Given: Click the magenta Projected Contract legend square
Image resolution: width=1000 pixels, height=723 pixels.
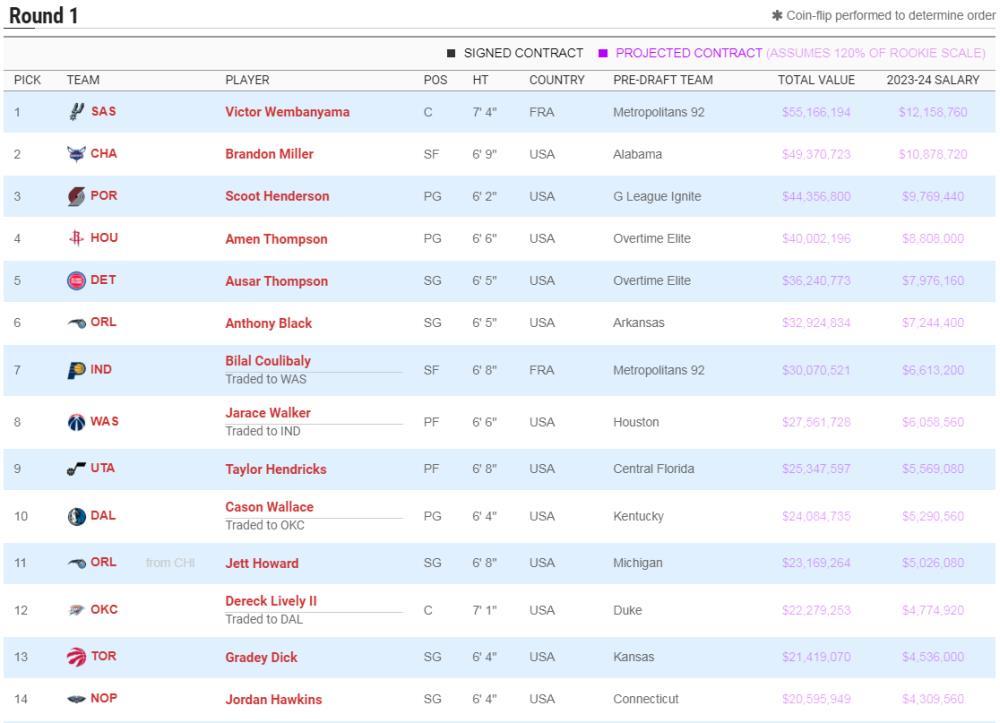Looking at the screenshot, I should coord(603,53).
